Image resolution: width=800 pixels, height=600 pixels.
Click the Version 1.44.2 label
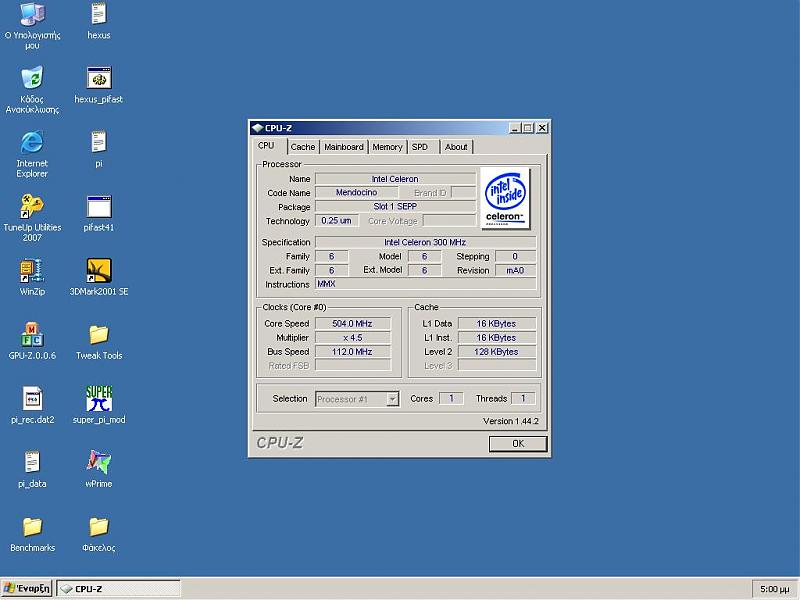[x=511, y=421]
